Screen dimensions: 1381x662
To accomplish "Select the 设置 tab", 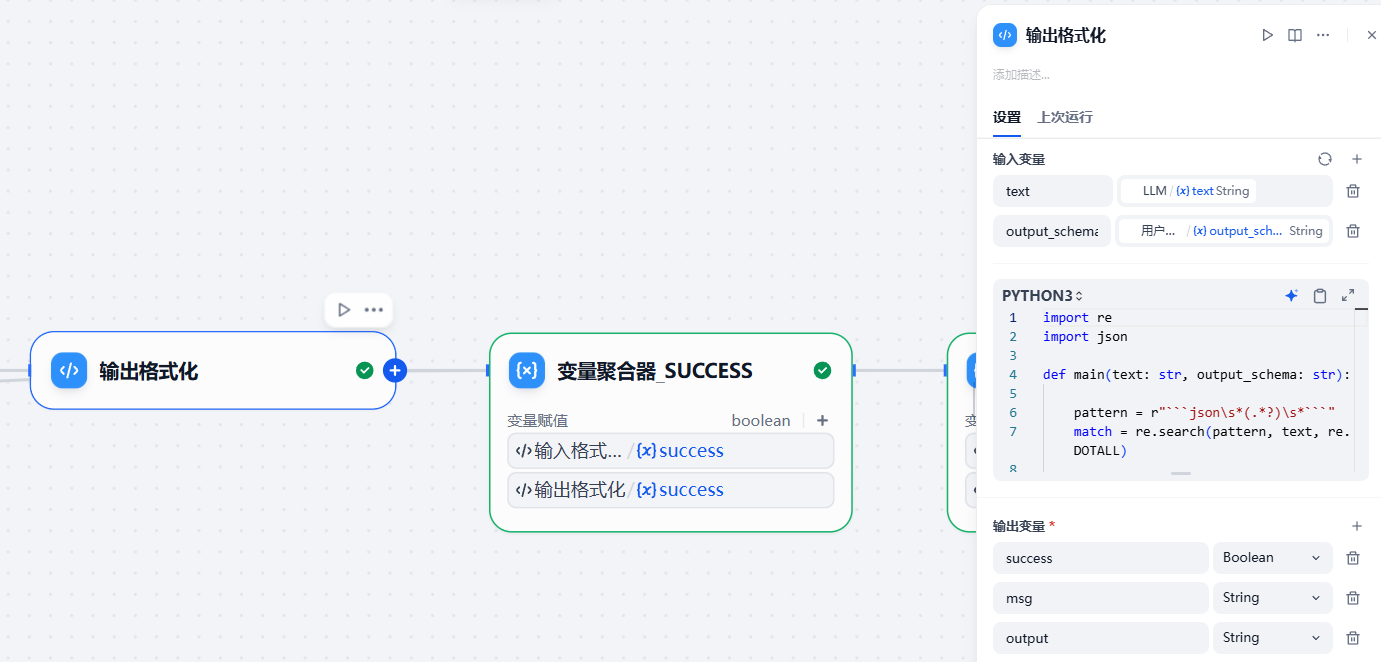I will [1006, 117].
